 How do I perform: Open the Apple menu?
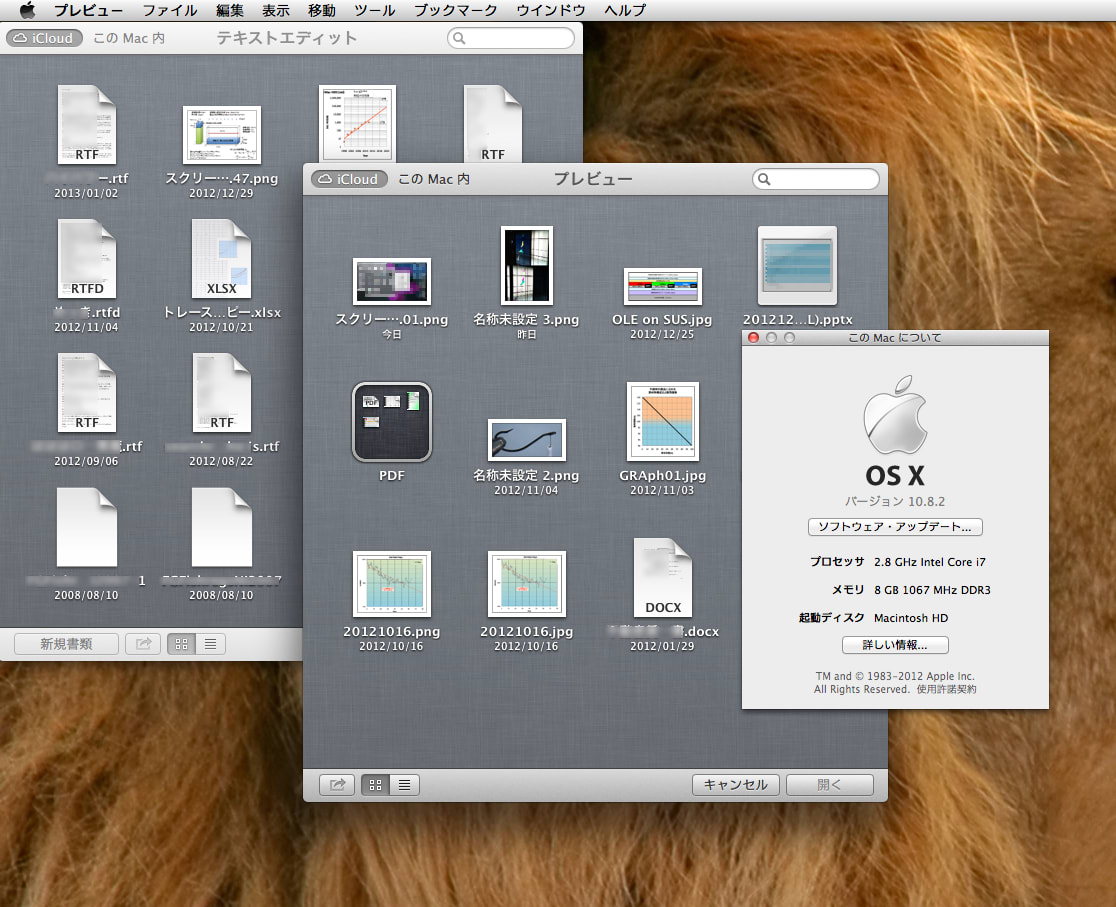[27, 10]
